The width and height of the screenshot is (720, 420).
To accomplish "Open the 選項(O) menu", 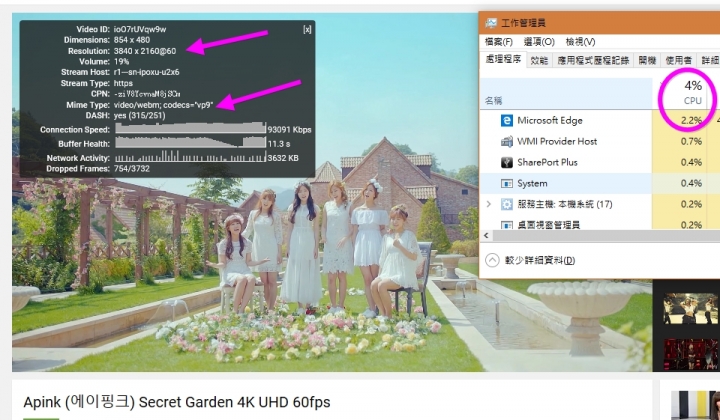I will click(x=539, y=42).
